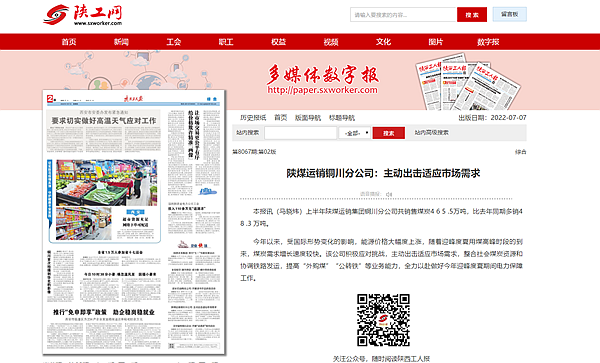The height and width of the screenshot is (363, 600).
Task: Click the in-site red 搜索 button
Action: pyautogui.click(x=389, y=133)
